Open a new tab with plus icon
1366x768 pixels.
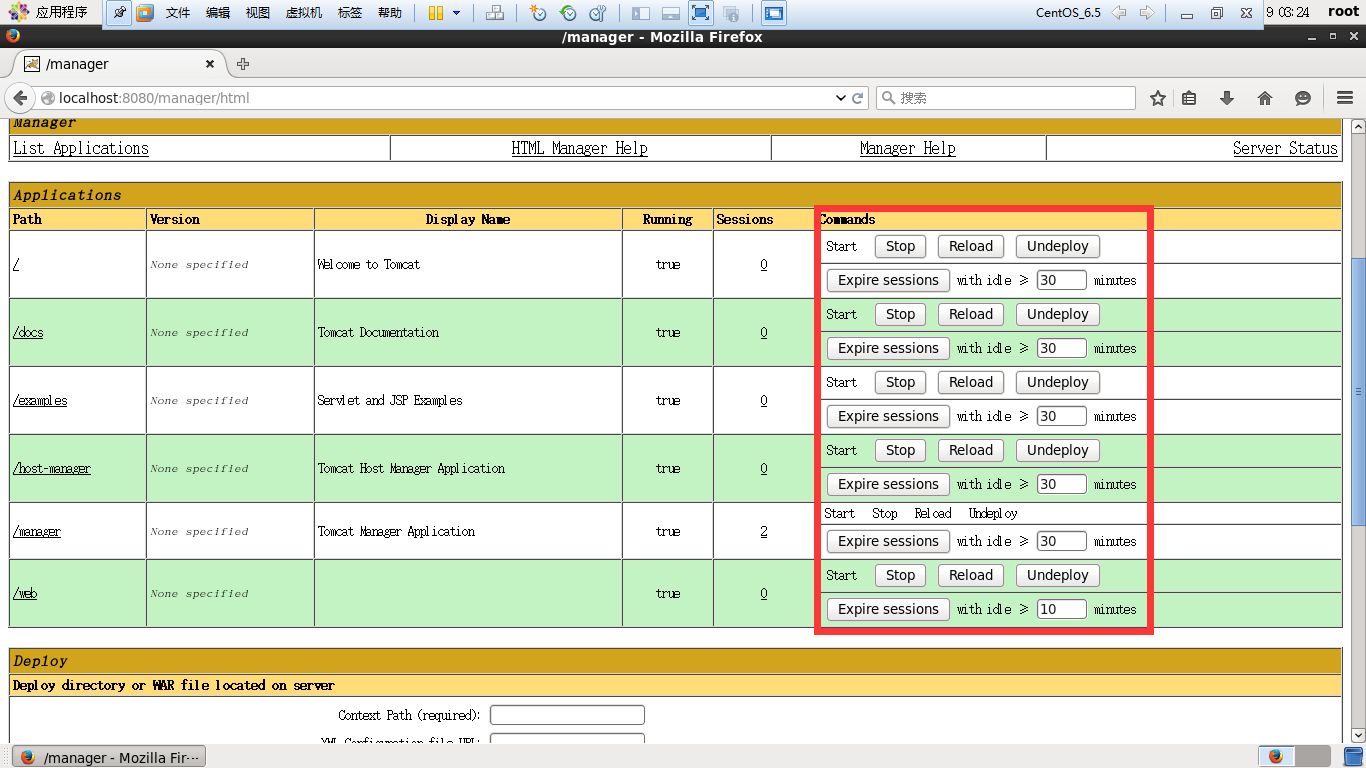242,64
